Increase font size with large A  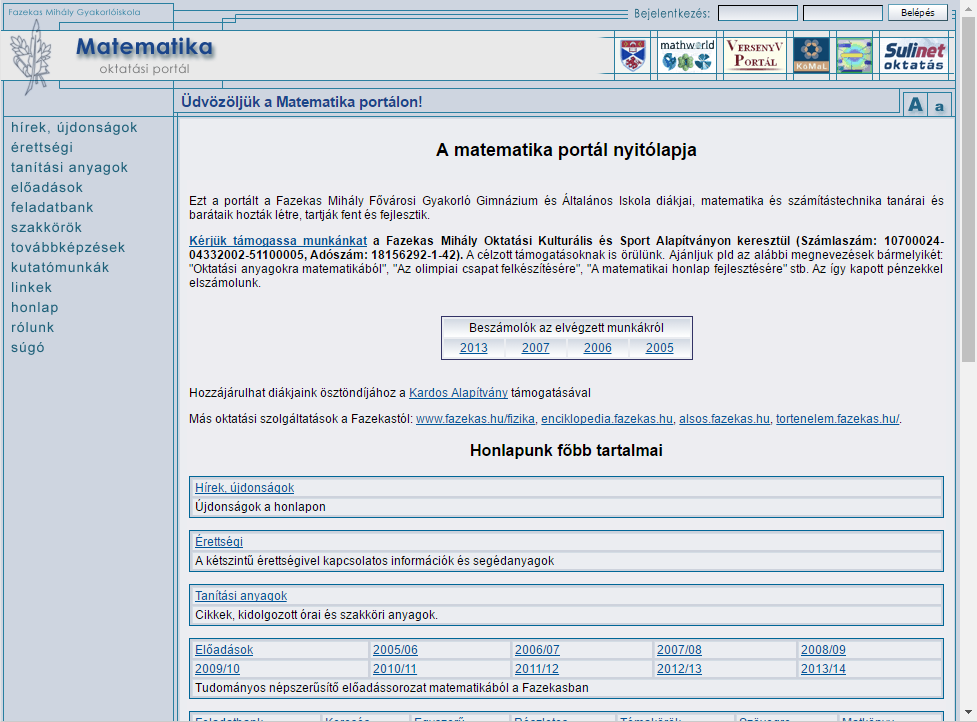[914, 105]
